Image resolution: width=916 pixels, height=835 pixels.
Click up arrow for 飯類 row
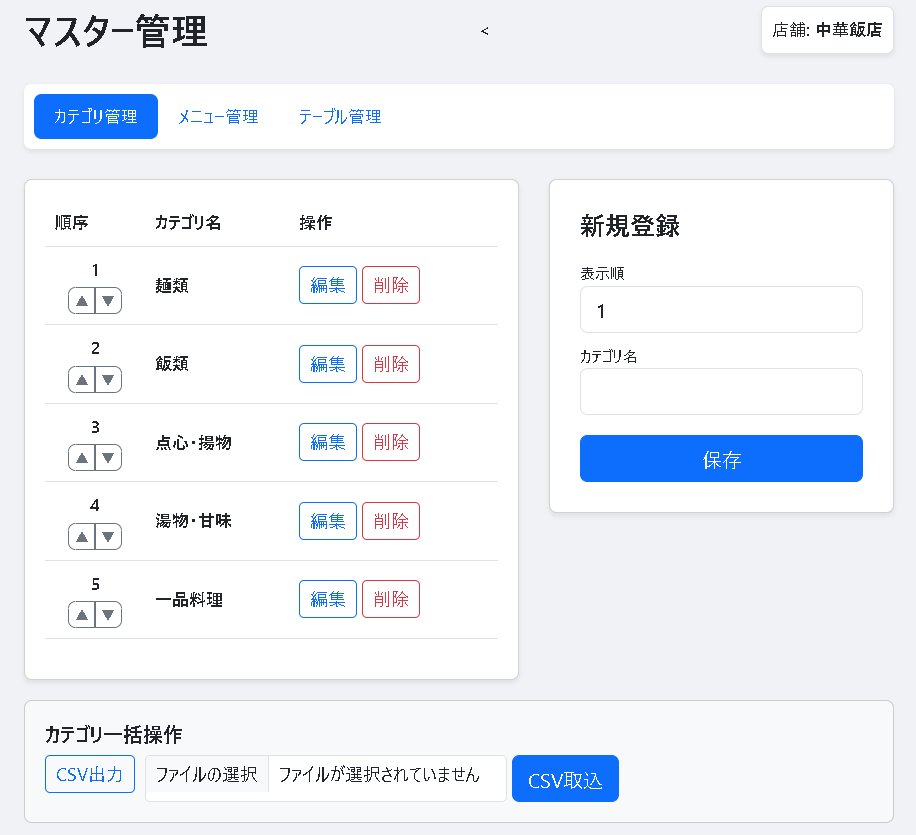point(82,379)
